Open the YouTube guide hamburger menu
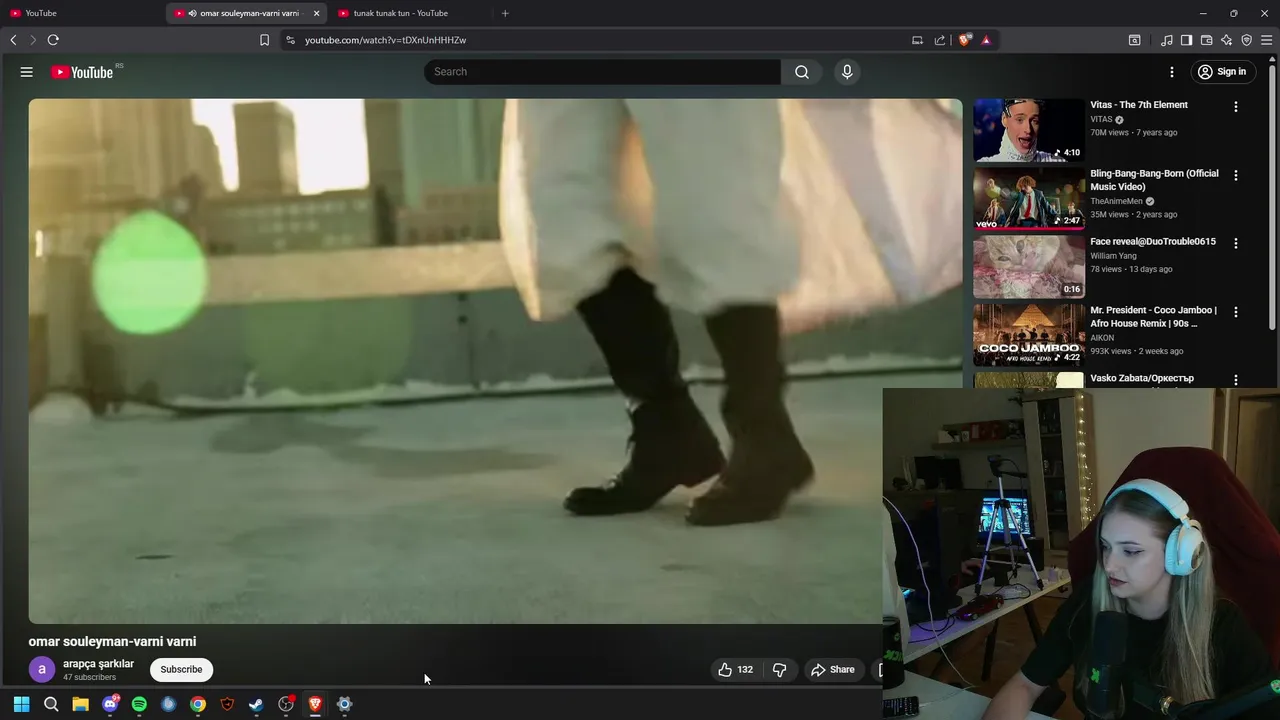This screenshot has height=720, width=1280. click(27, 72)
